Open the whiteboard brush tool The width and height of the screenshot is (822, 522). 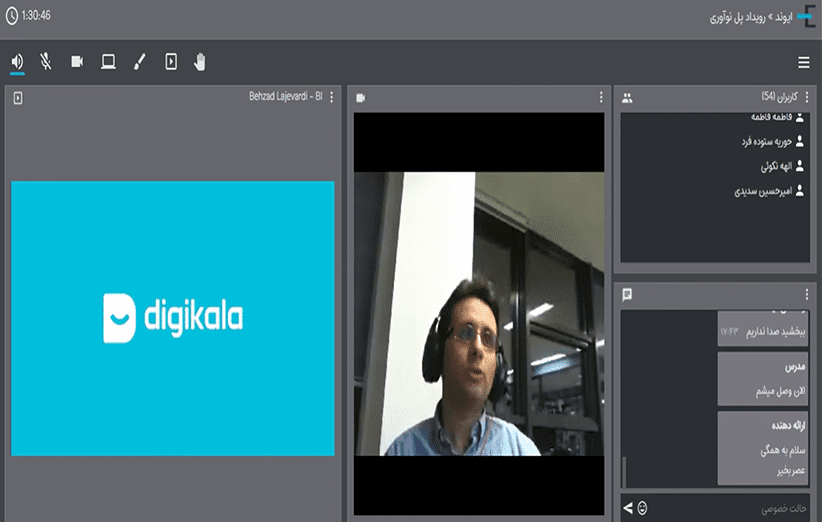click(x=139, y=62)
